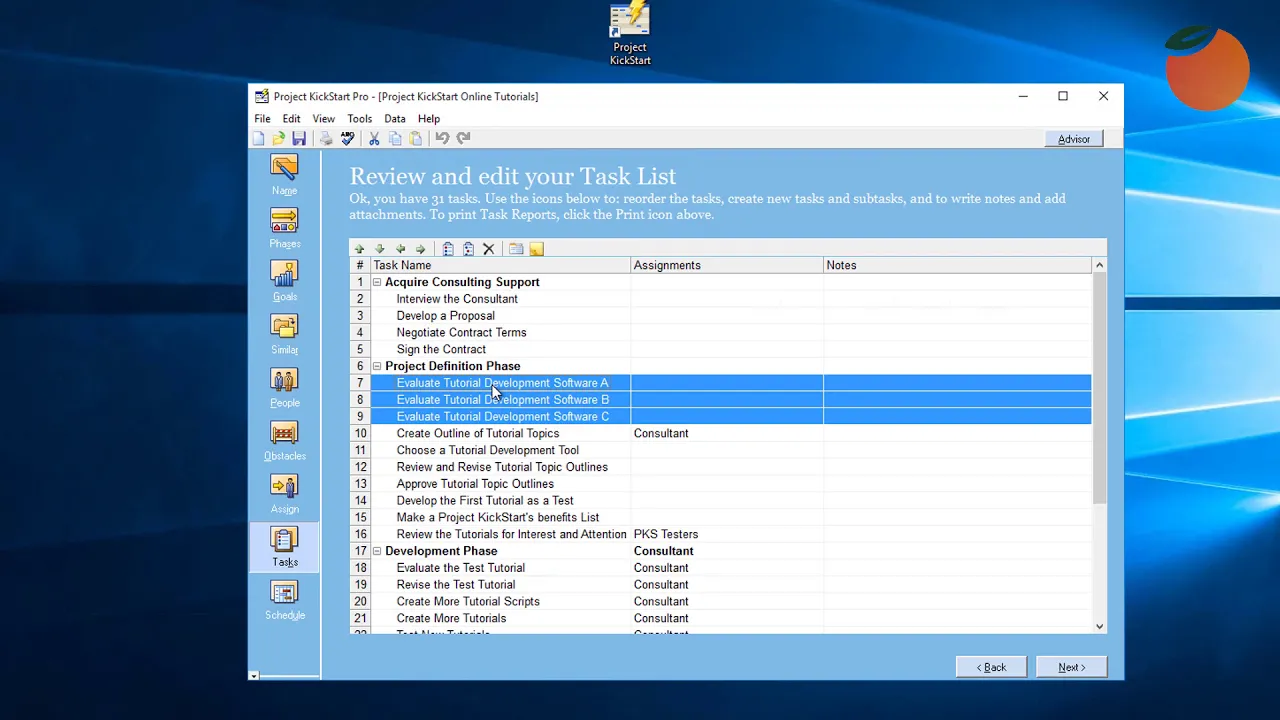Go to the Phases step in sidebar
This screenshot has height=720, width=1280.
[284, 228]
